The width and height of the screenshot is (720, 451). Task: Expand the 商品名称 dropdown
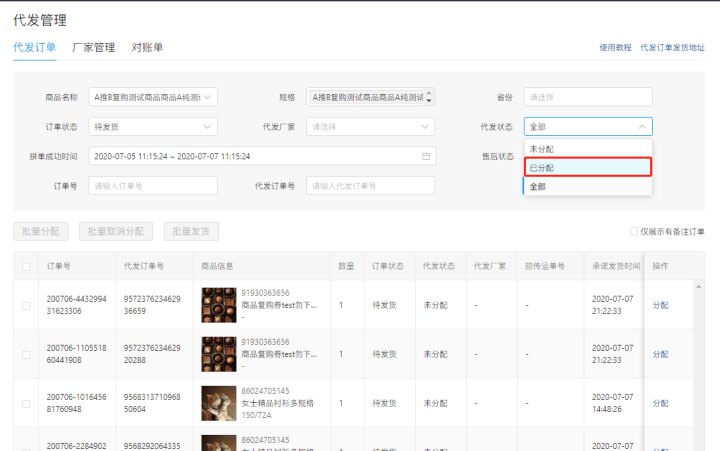tap(153, 97)
